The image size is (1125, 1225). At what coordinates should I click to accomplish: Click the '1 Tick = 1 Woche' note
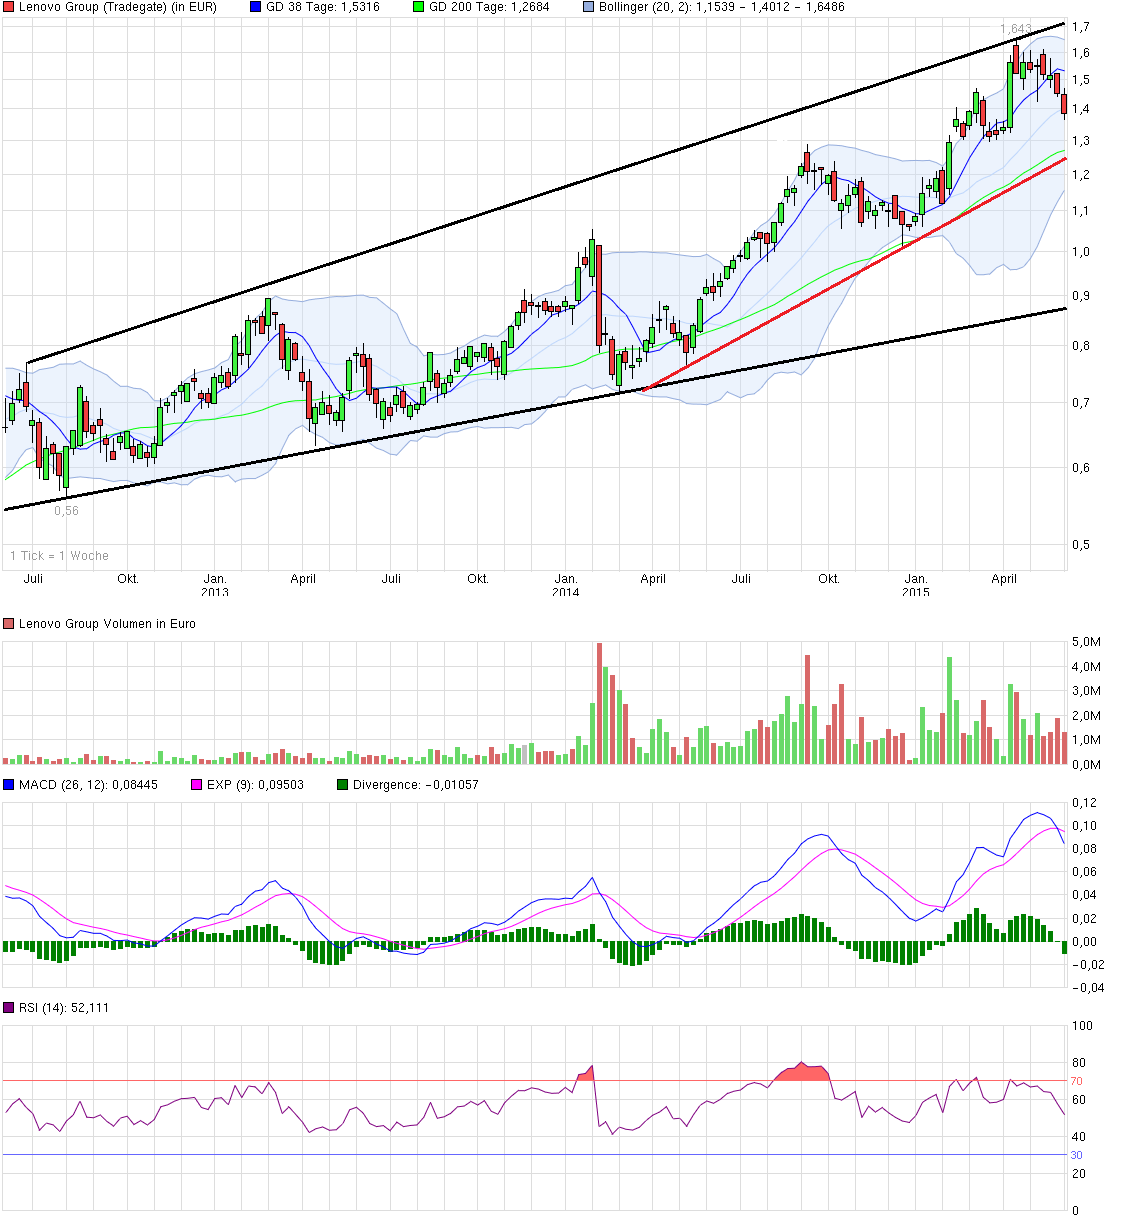59,556
